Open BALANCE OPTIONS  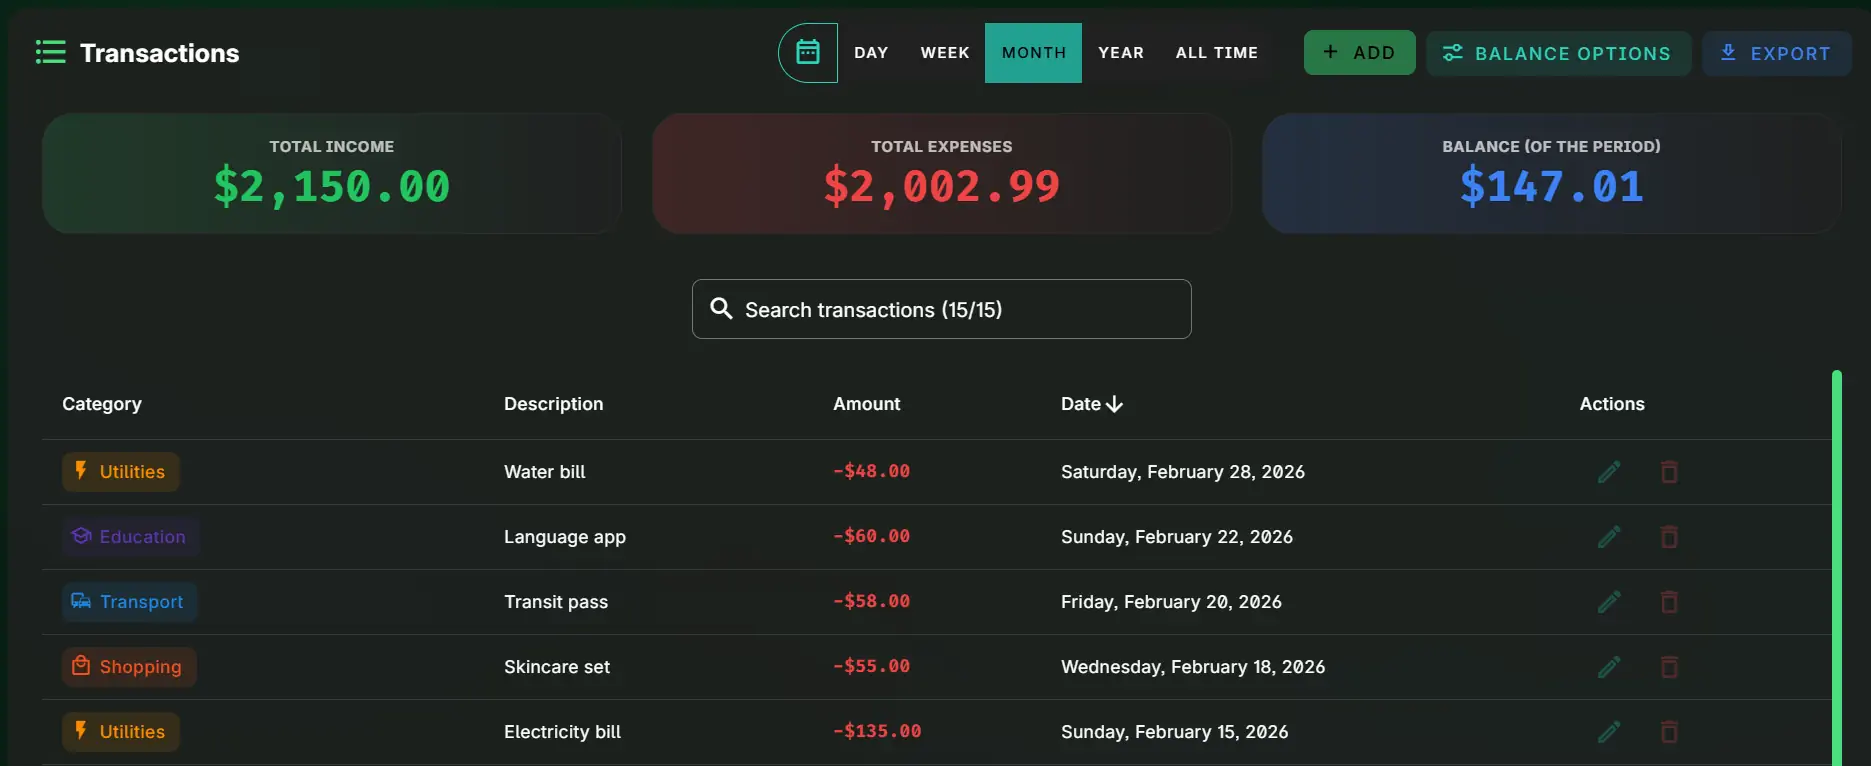tap(1558, 53)
